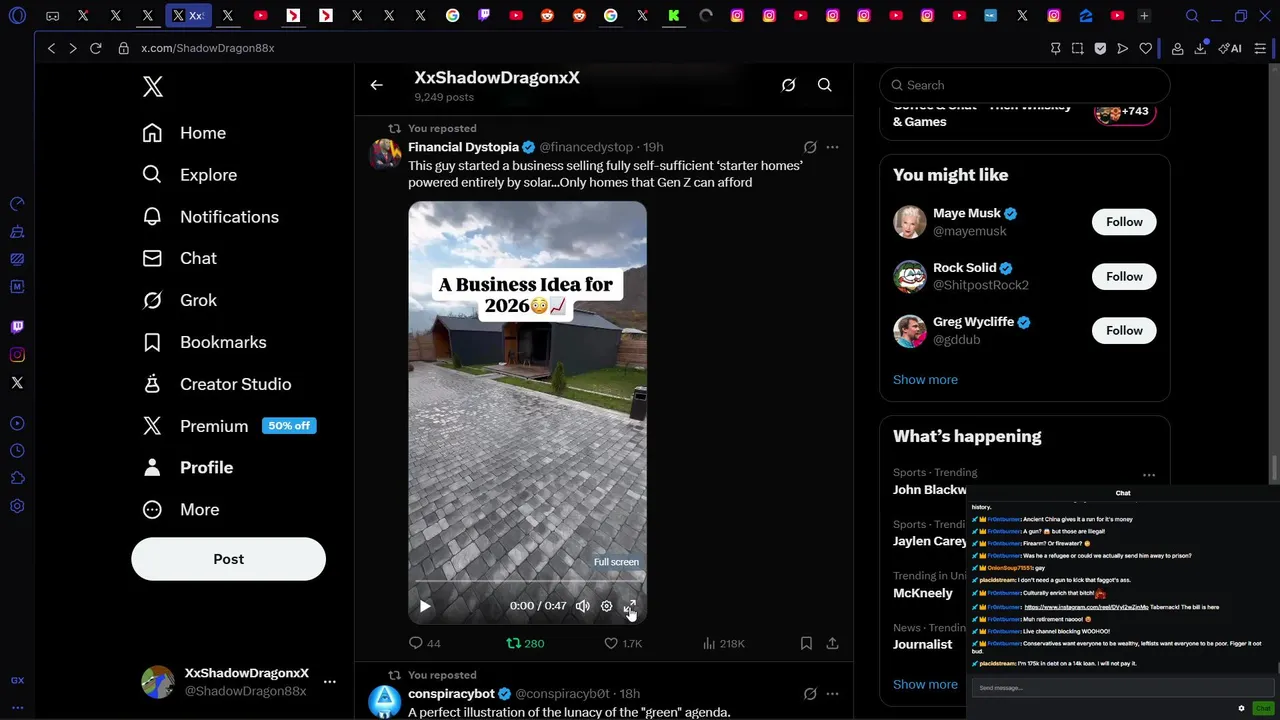The width and height of the screenshot is (1280, 720).
Task: Open chat overlay settings gear
Action: (x=1242, y=708)
